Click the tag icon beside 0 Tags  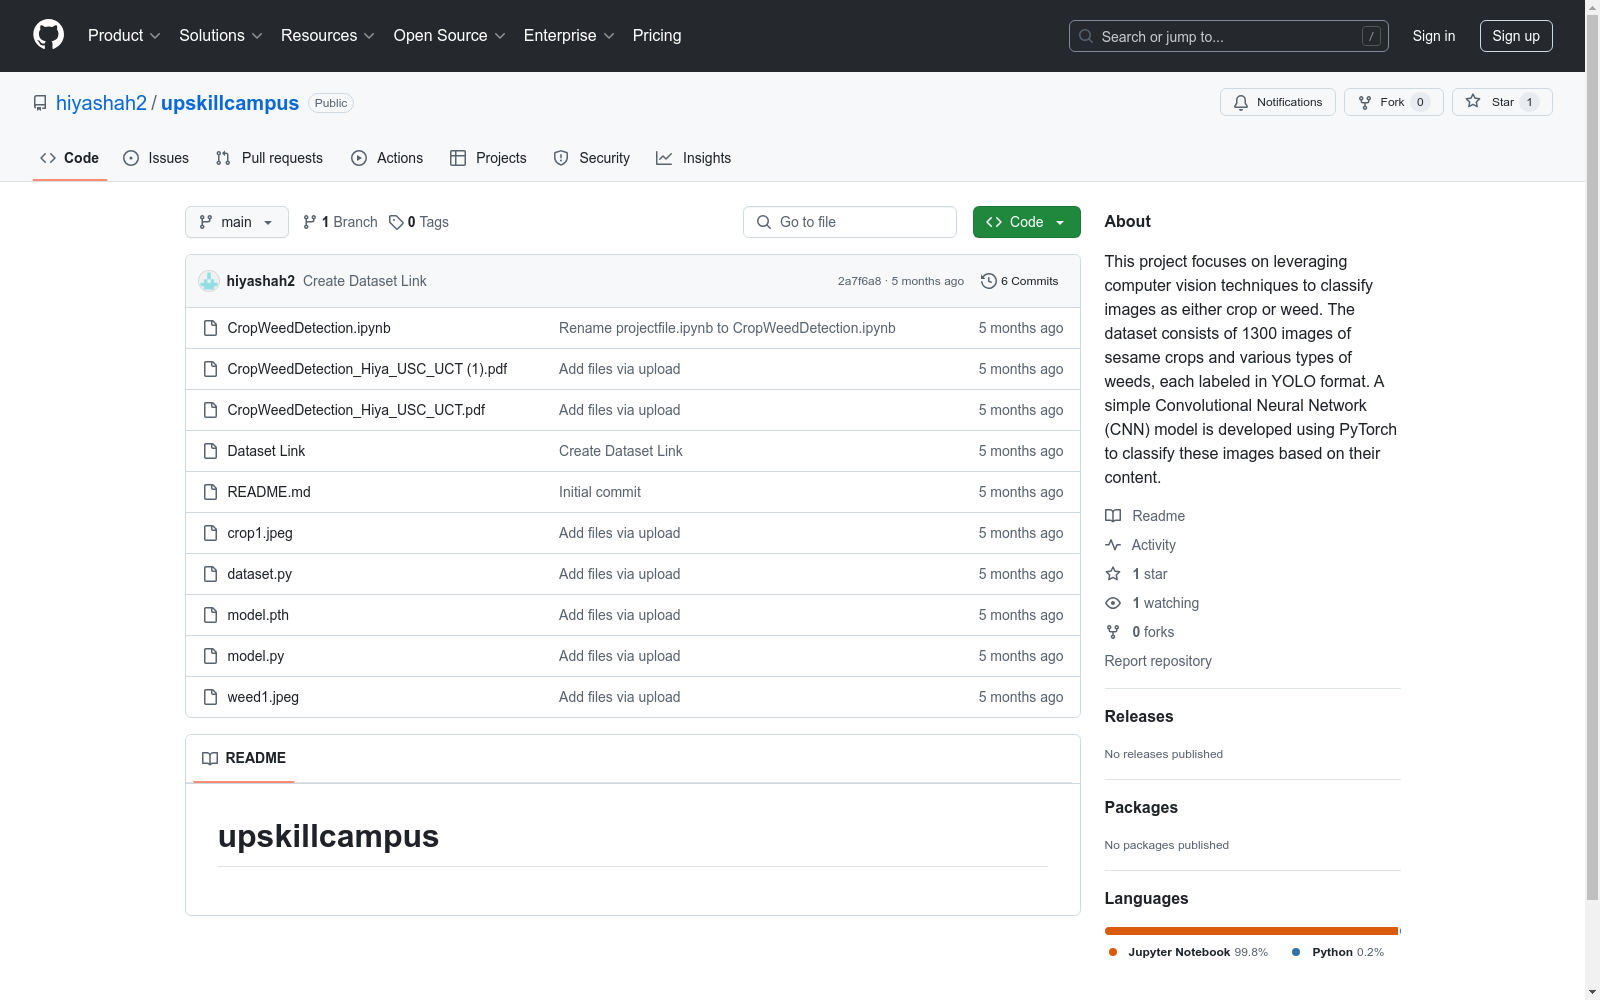pyautogui.click(x=396, y=222)
